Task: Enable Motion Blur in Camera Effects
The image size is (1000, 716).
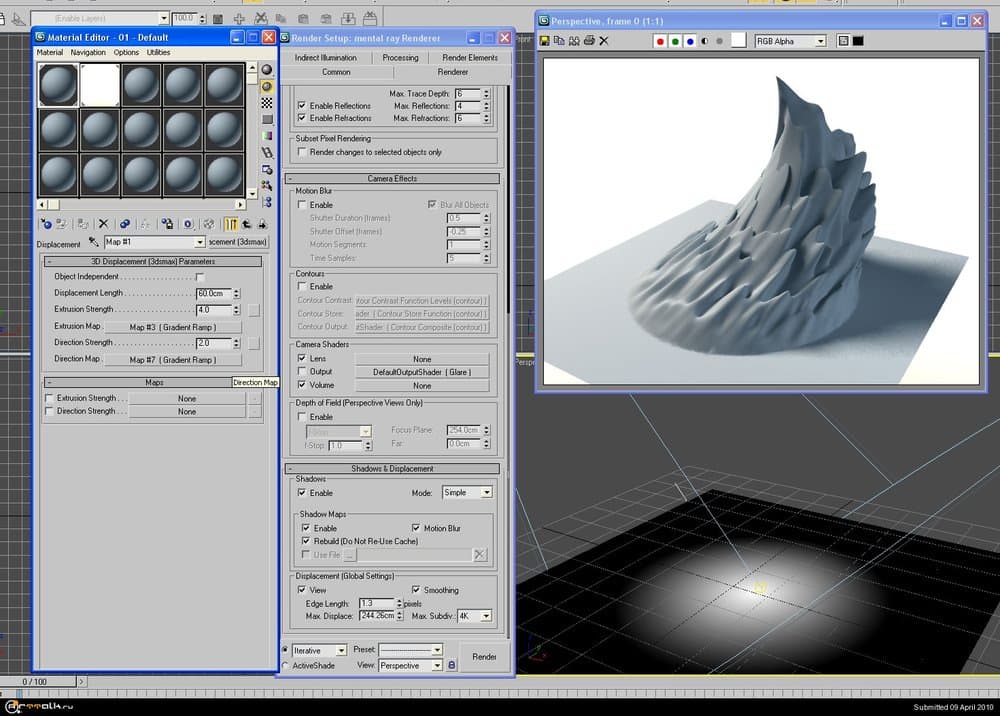Action: (x=303, y=204)
